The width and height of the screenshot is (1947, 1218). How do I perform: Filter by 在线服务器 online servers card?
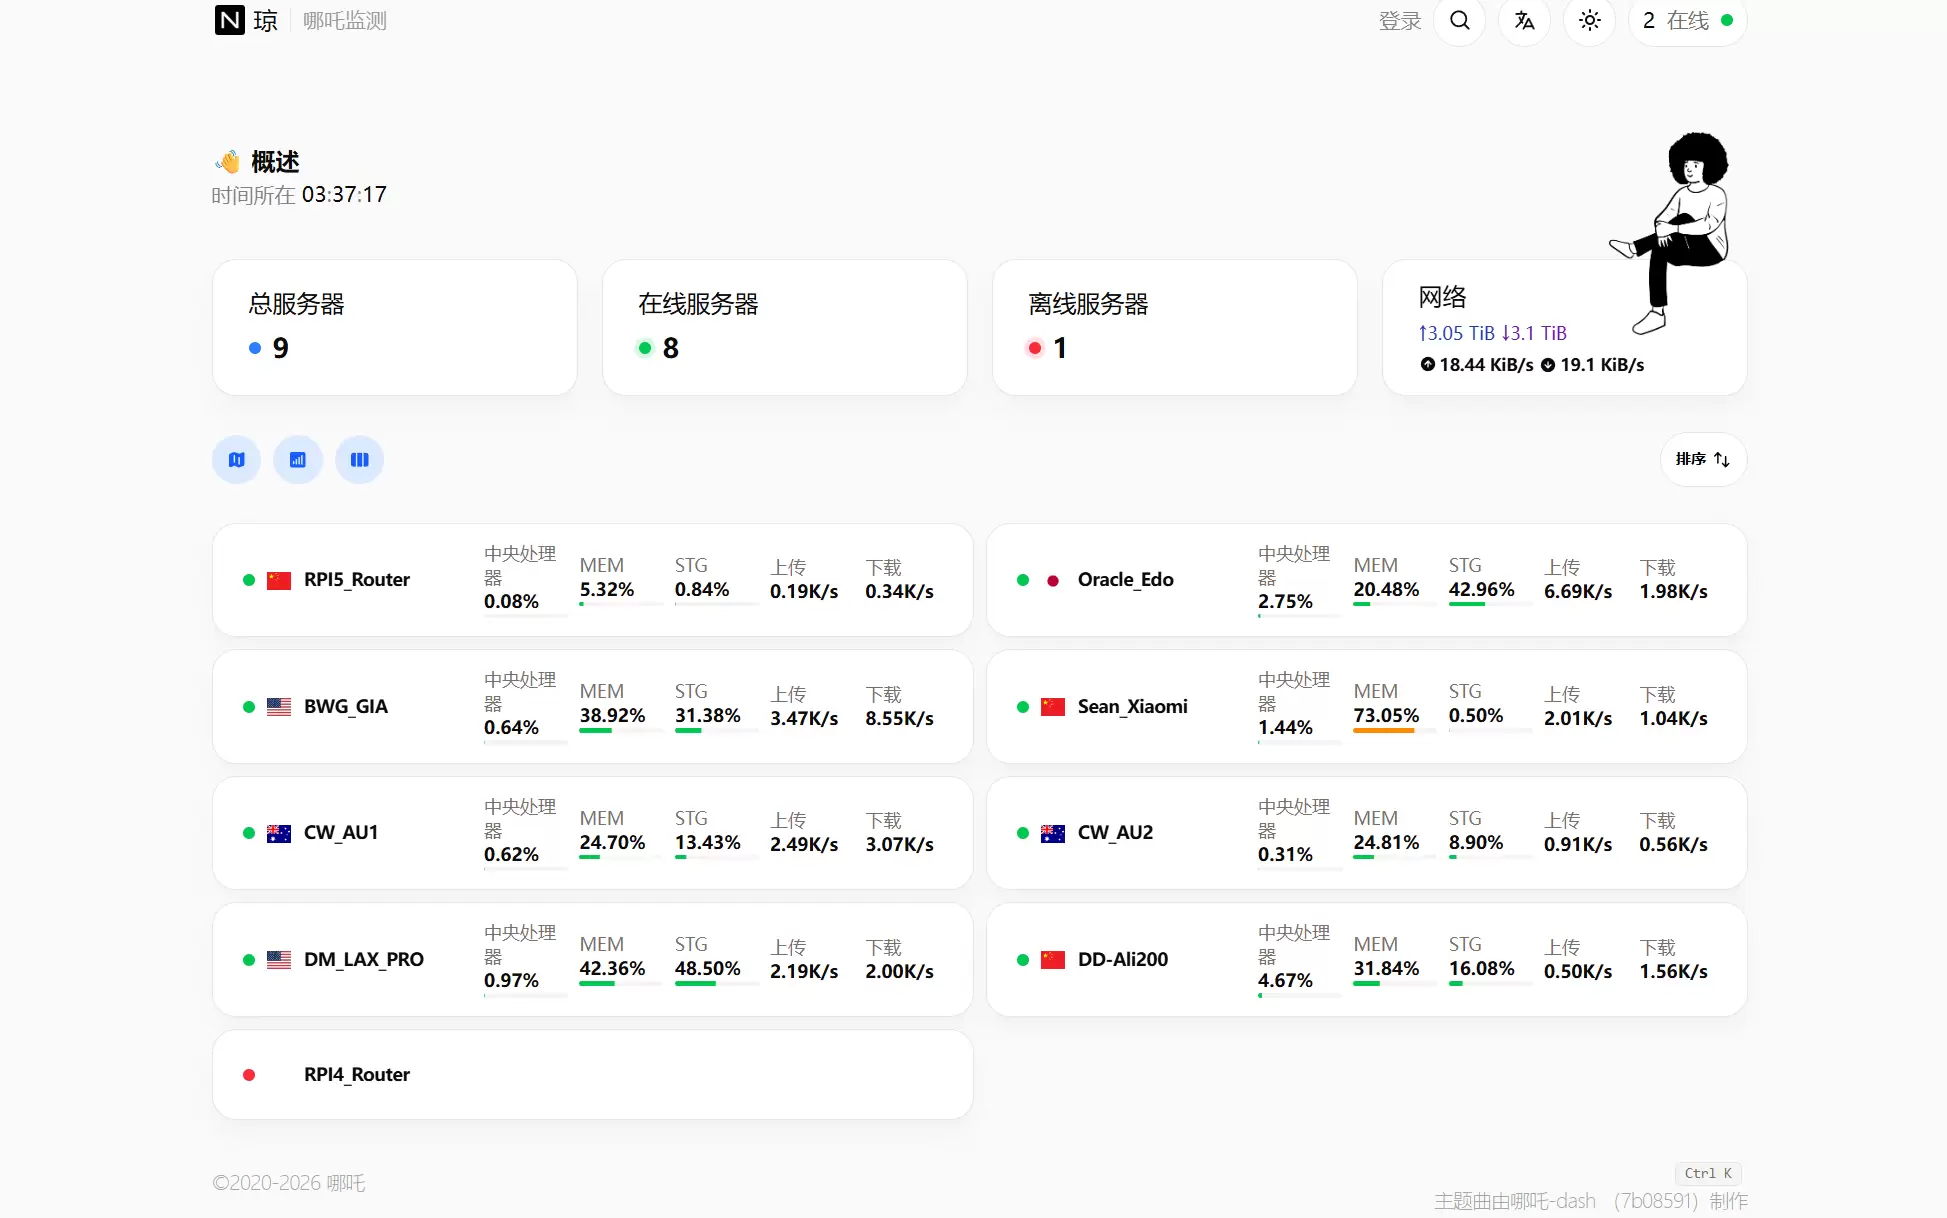pos(784,327)
